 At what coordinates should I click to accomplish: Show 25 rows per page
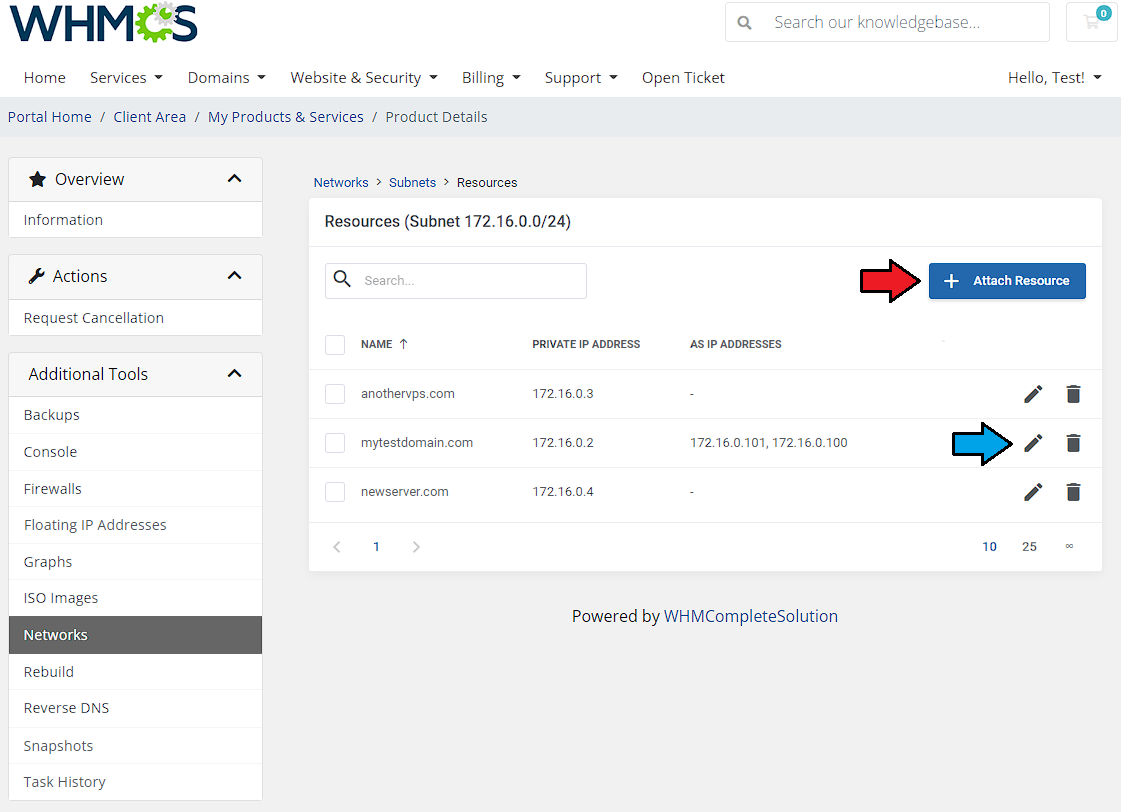(x=1029, y=547)
